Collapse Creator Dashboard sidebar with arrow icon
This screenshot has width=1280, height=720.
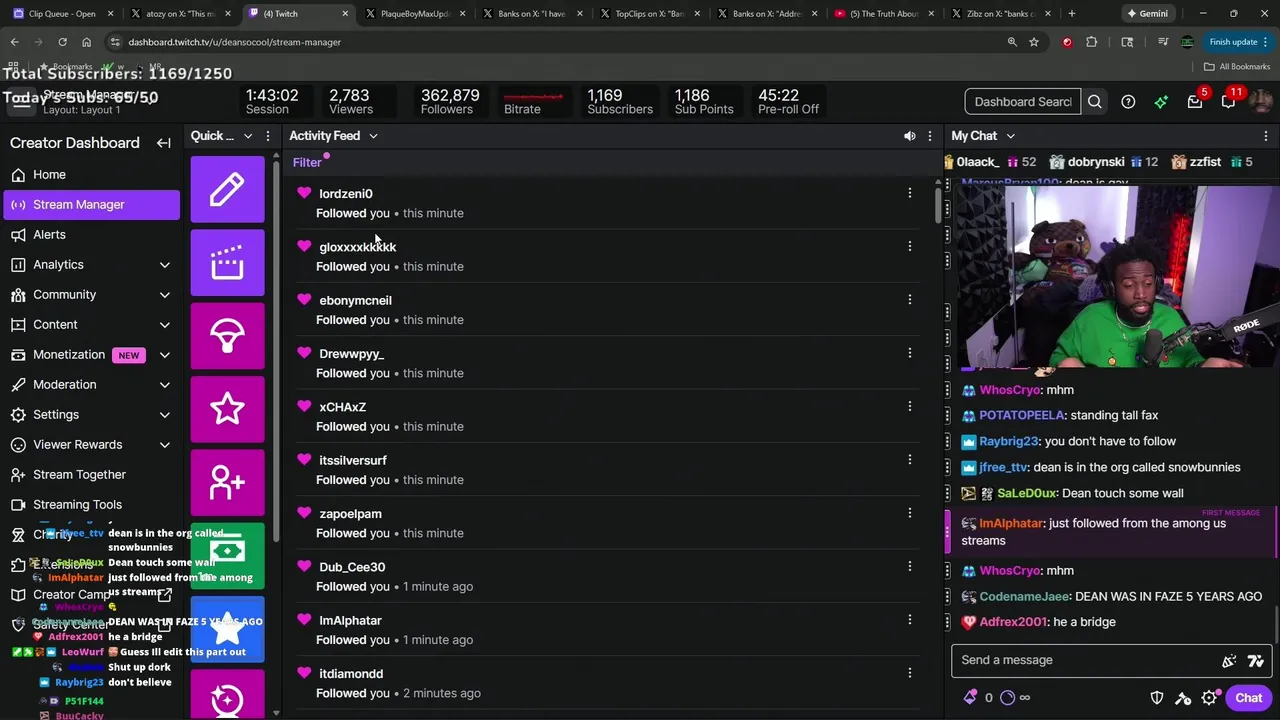coord(164,143)
